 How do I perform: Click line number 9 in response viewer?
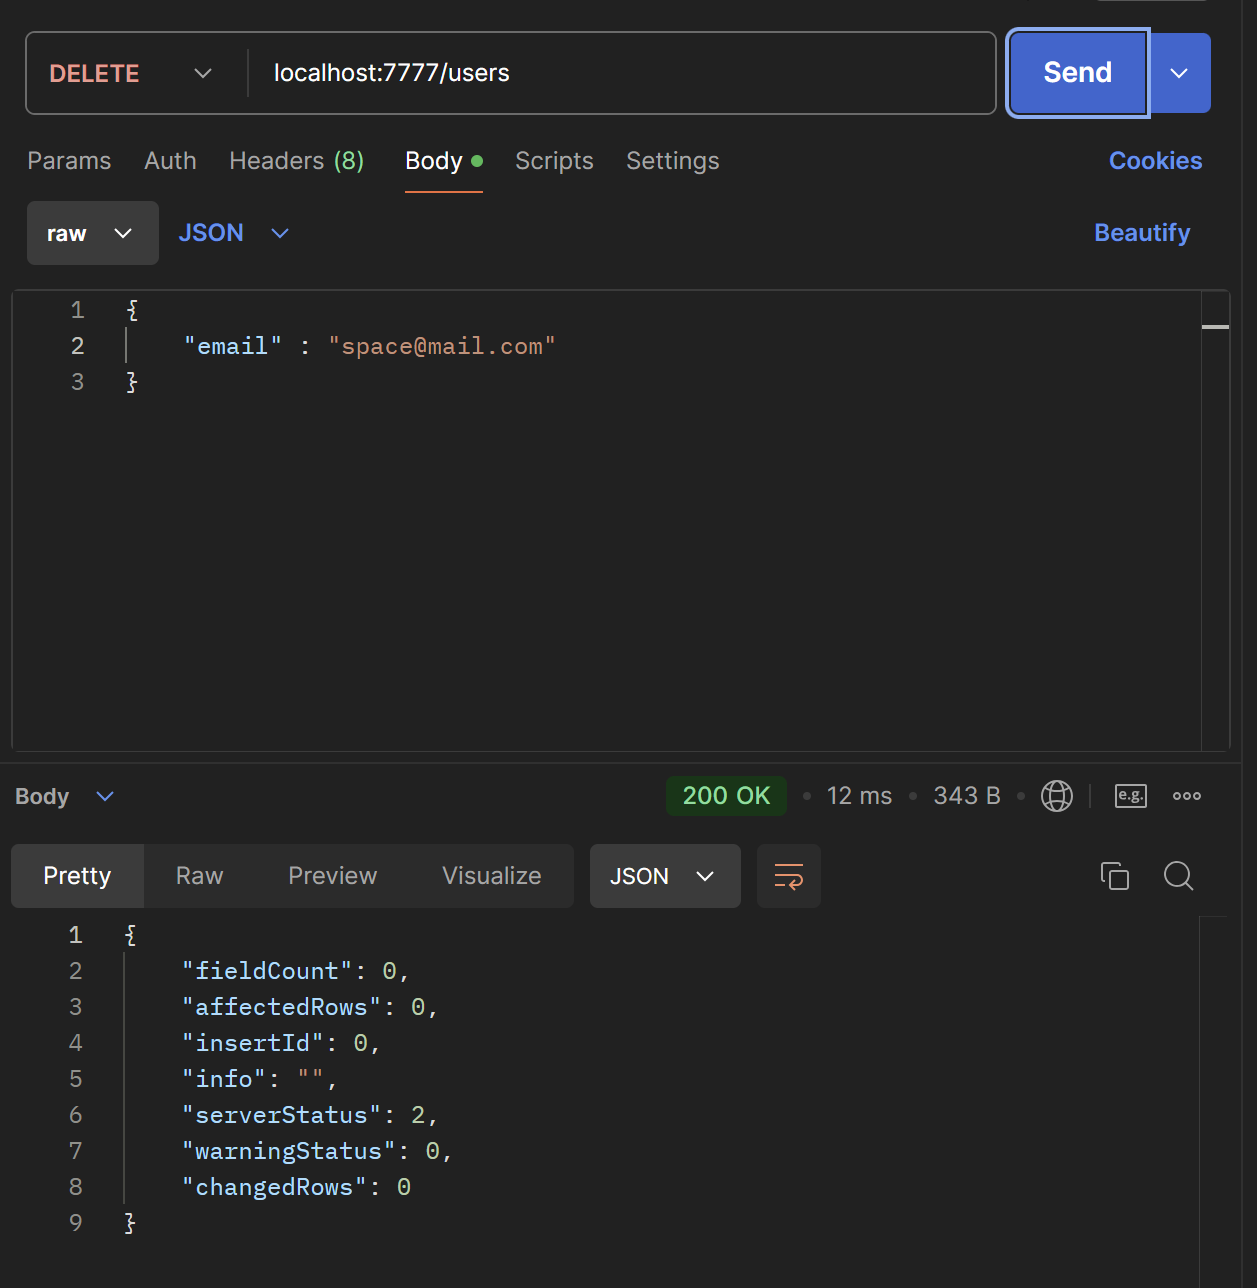[76, 1223]
